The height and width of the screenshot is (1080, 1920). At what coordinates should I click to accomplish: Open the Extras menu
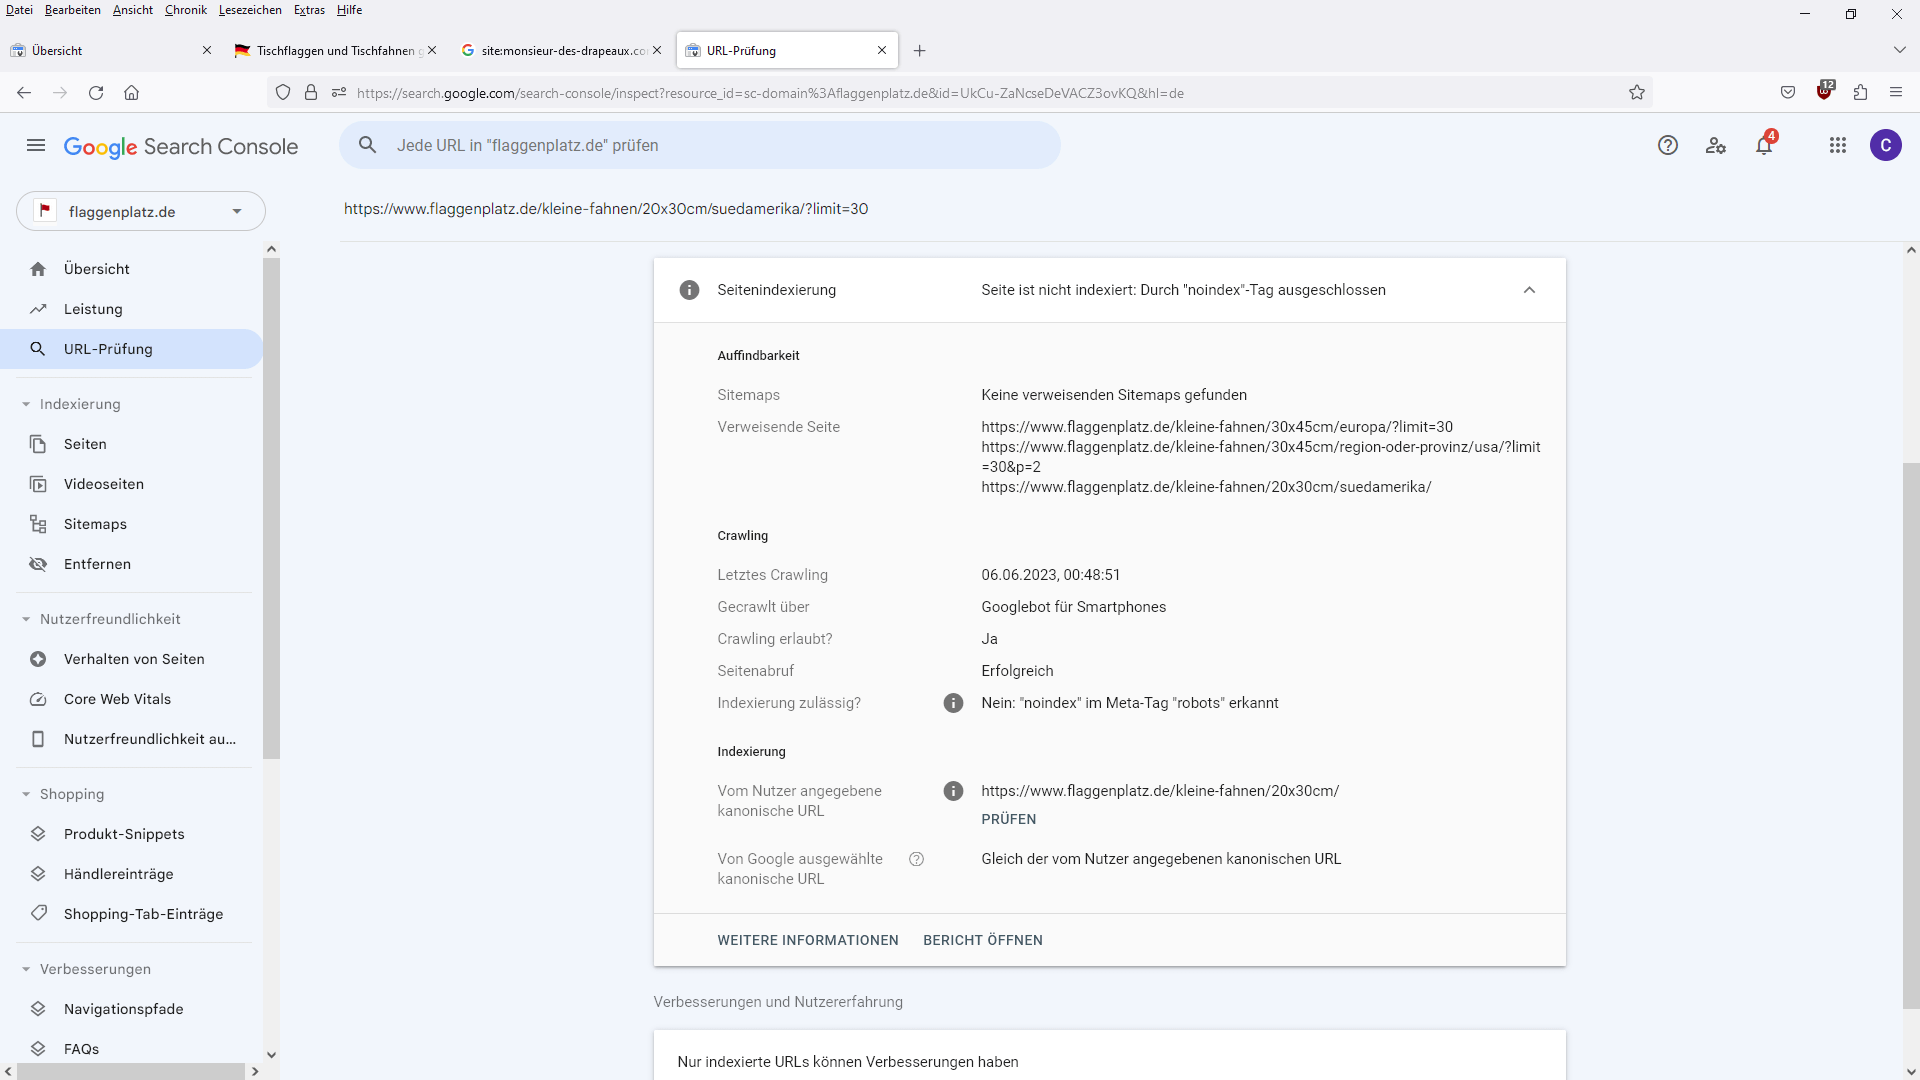coord(309,10)
